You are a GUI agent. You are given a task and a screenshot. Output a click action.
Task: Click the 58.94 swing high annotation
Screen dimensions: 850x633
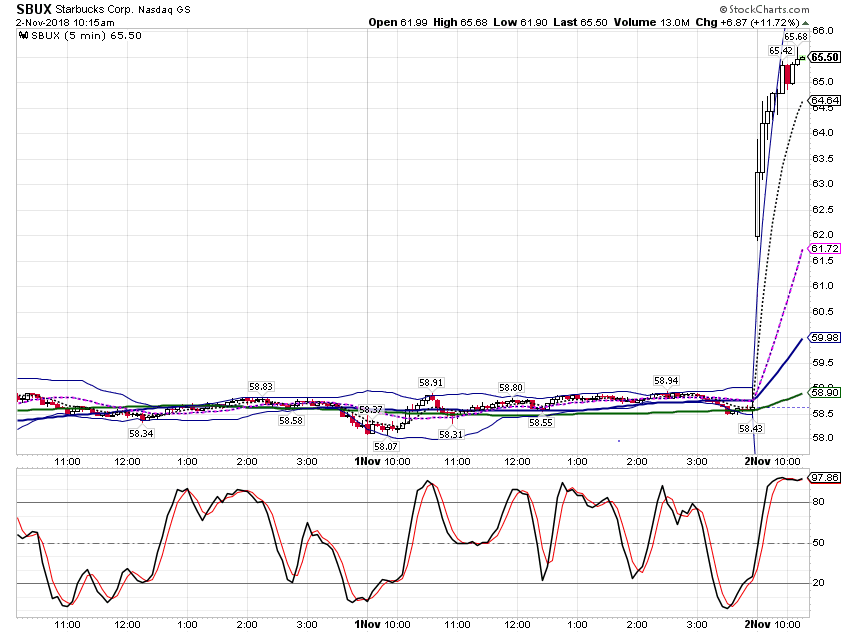pos(666,381)
